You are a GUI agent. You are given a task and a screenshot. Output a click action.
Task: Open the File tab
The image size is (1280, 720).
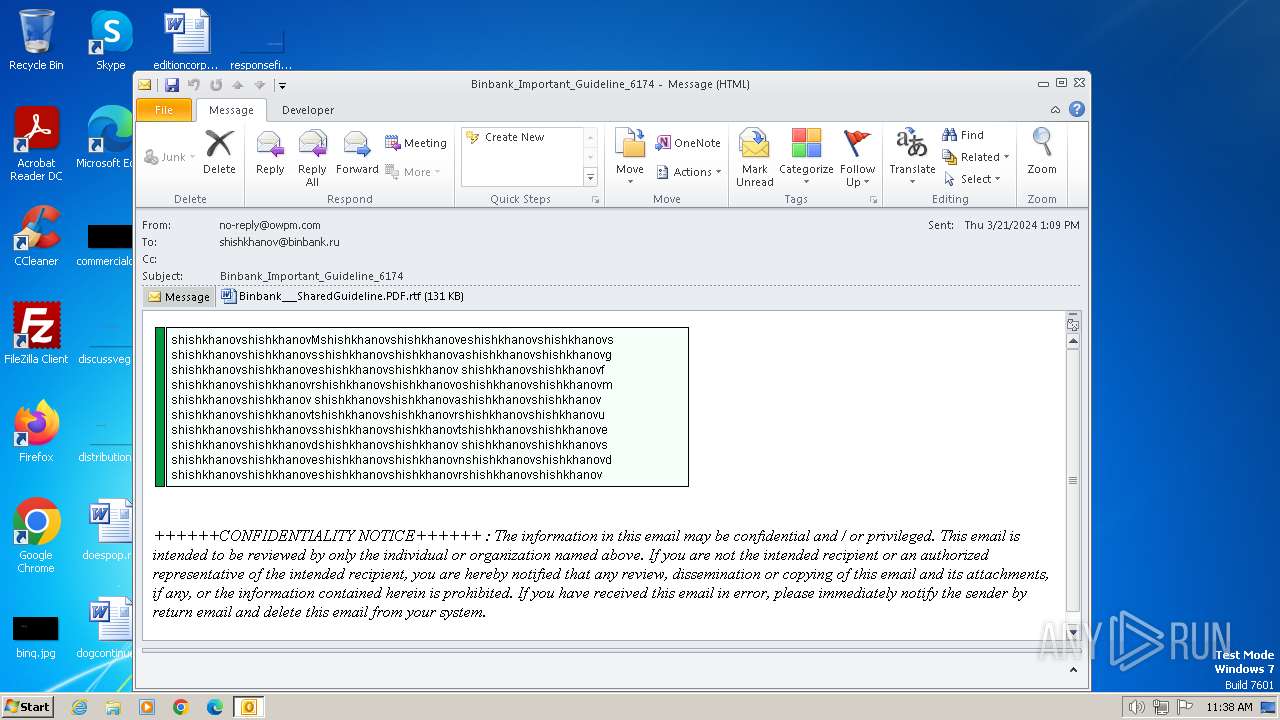click(164, 110)
